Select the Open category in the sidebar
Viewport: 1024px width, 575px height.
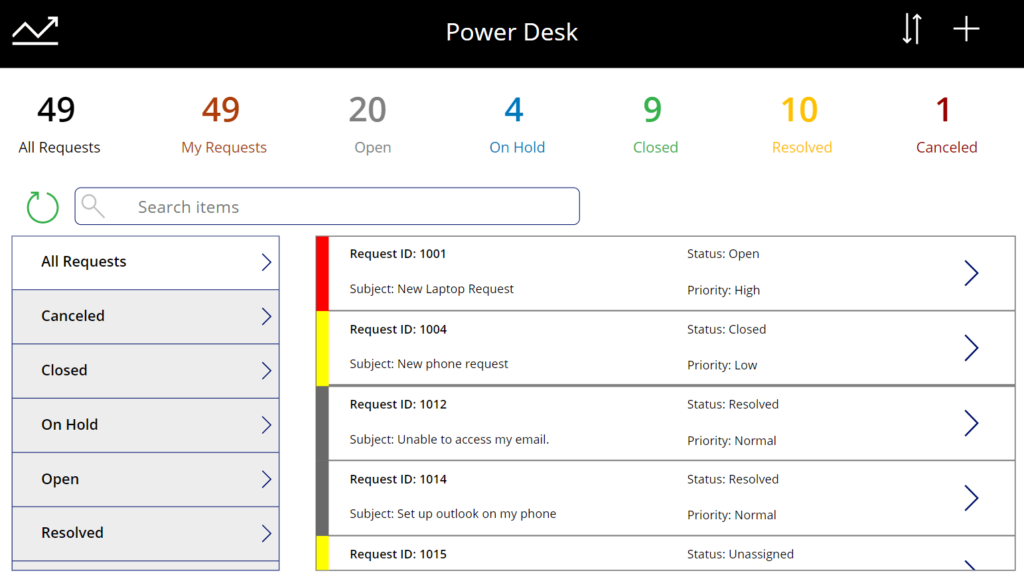(x=146, y=479)
